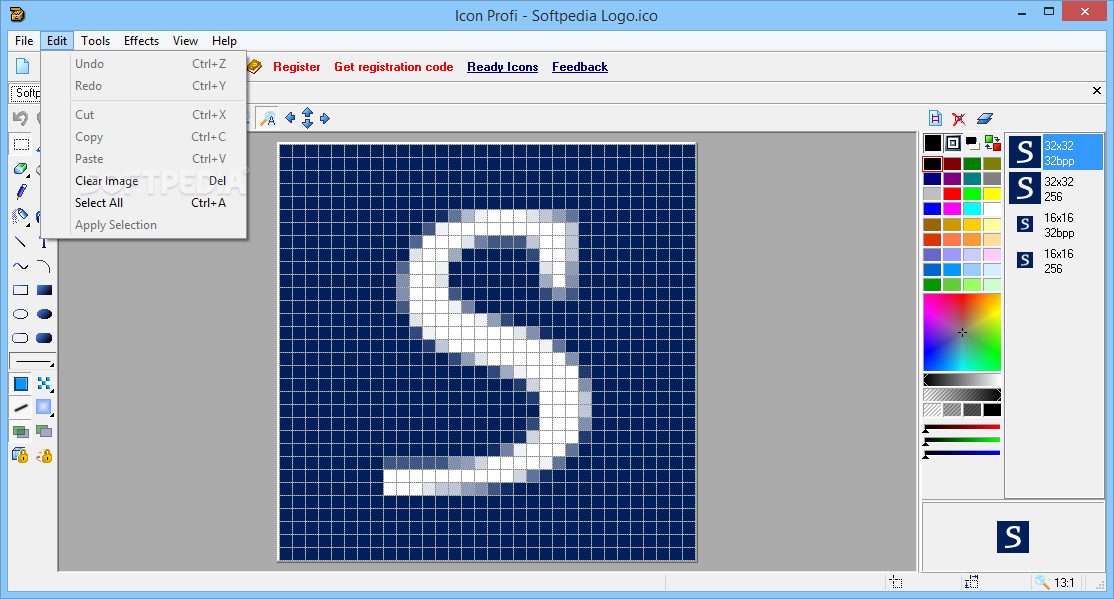Open the View menu

pos(185,41)
